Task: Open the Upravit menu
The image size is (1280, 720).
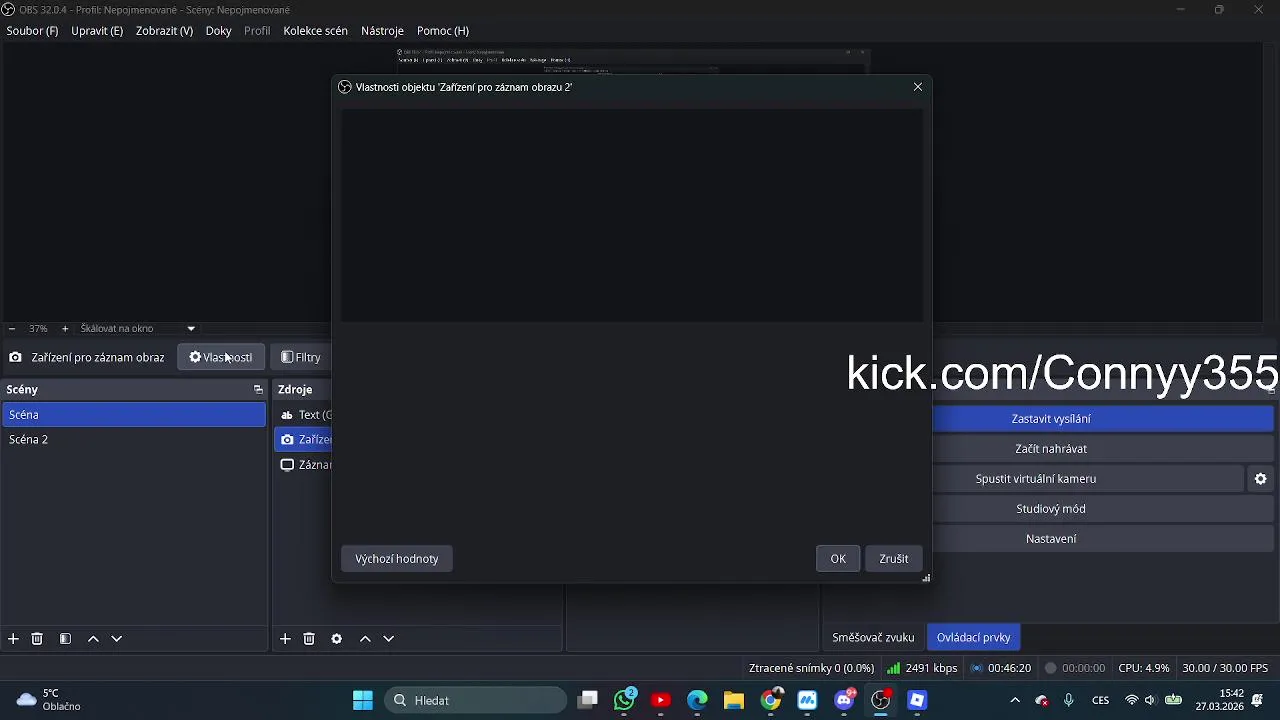Action: [x=97, y=31]
